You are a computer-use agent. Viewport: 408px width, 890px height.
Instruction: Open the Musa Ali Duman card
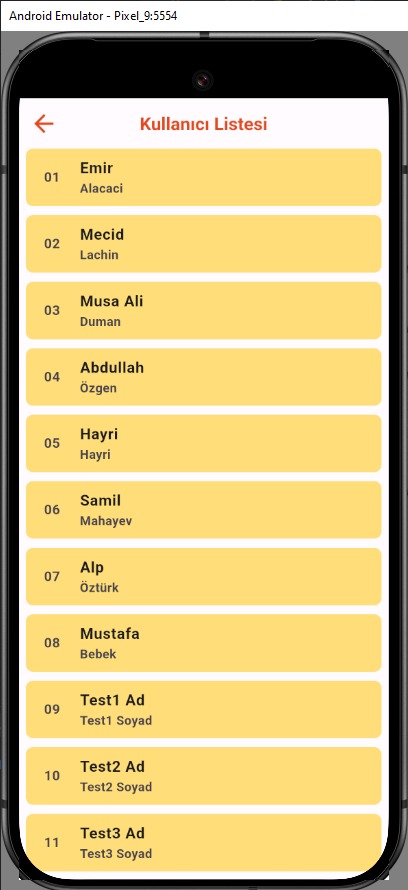click(204, 310)
